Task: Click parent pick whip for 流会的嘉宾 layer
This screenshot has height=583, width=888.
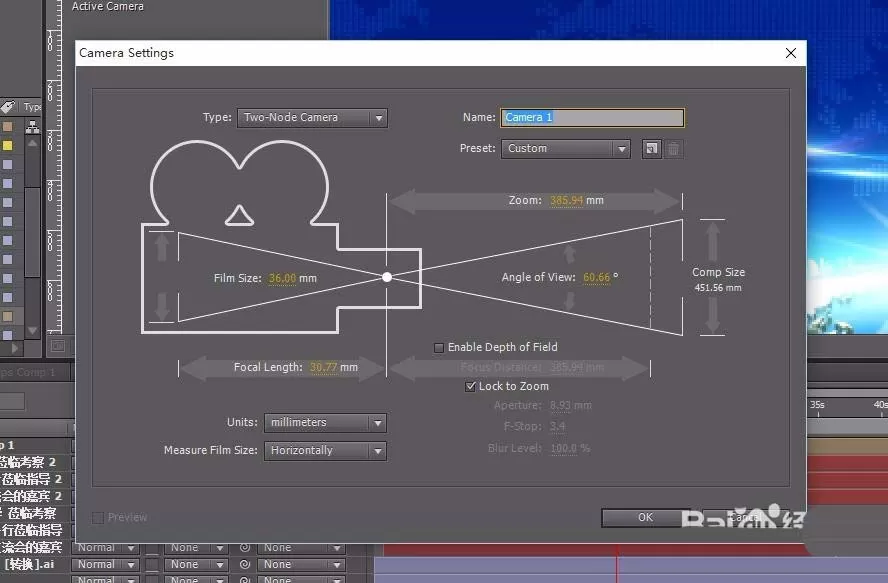Action: tap(245, 547)
